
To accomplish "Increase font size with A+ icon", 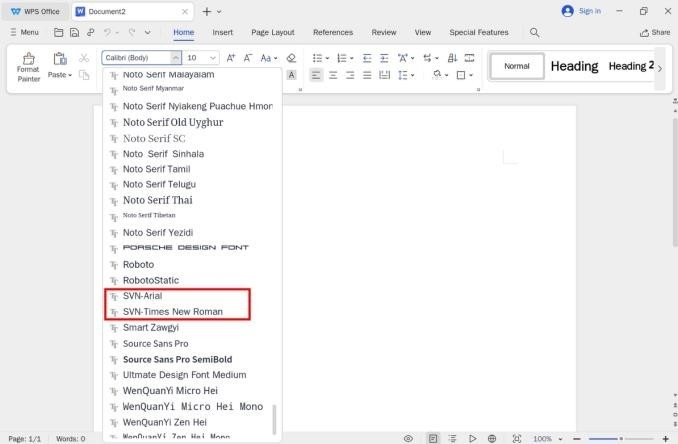I will click(231, 57).
